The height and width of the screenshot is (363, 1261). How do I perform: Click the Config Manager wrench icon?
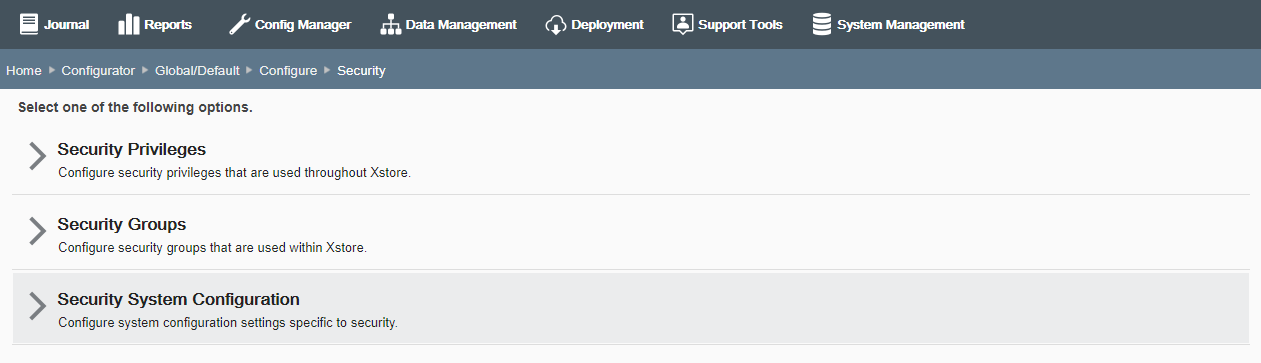pyautogui.click(x=239, y=24)
